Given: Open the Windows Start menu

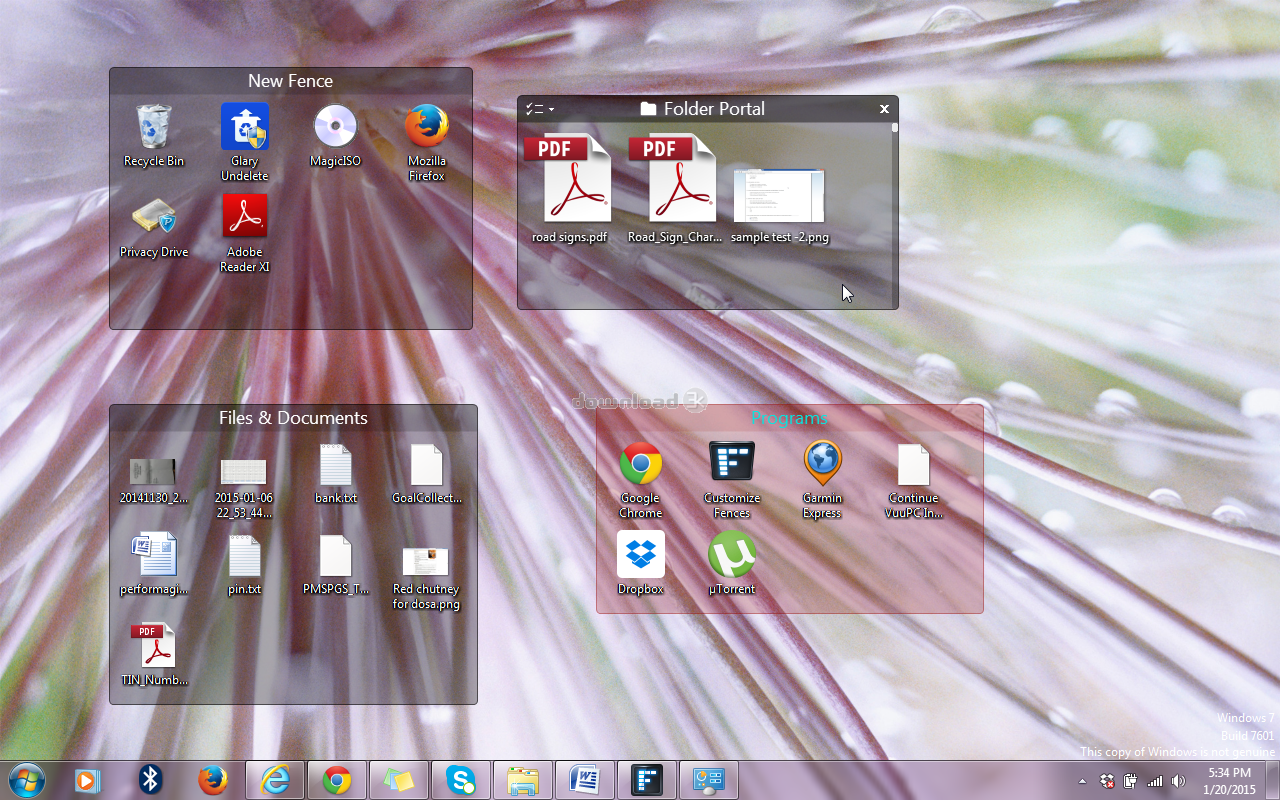Looking at the screenshot, I should (x=26, y=780).
